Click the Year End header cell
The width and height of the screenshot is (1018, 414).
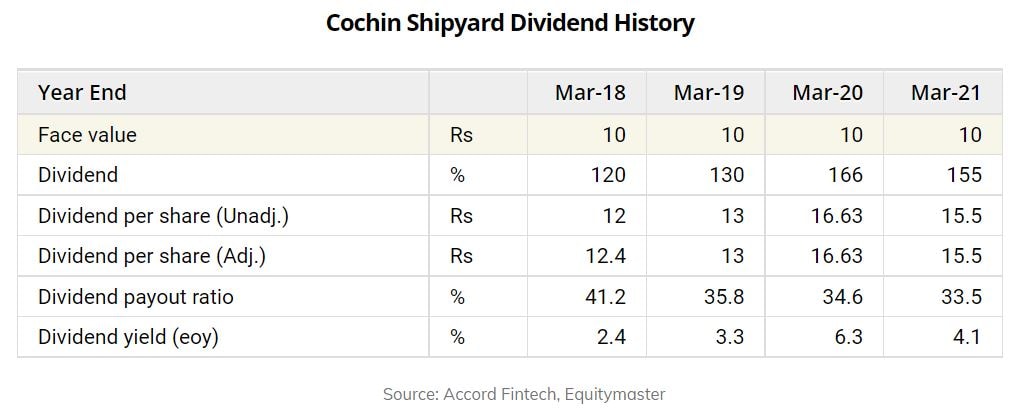82,94
